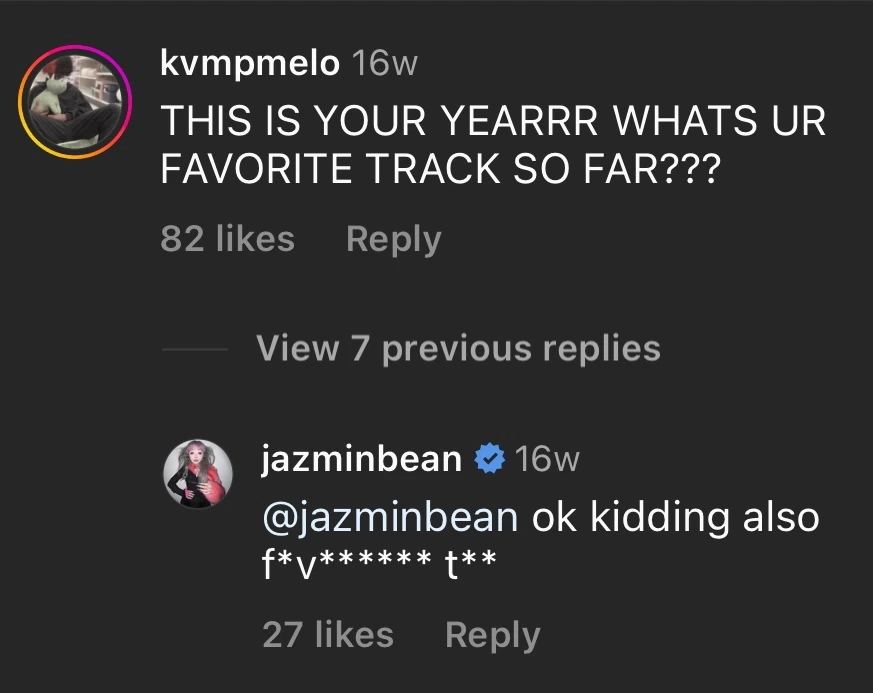Click the 16w timestamp after verified badge
This screenshot has width=873, height=693.
546,459
